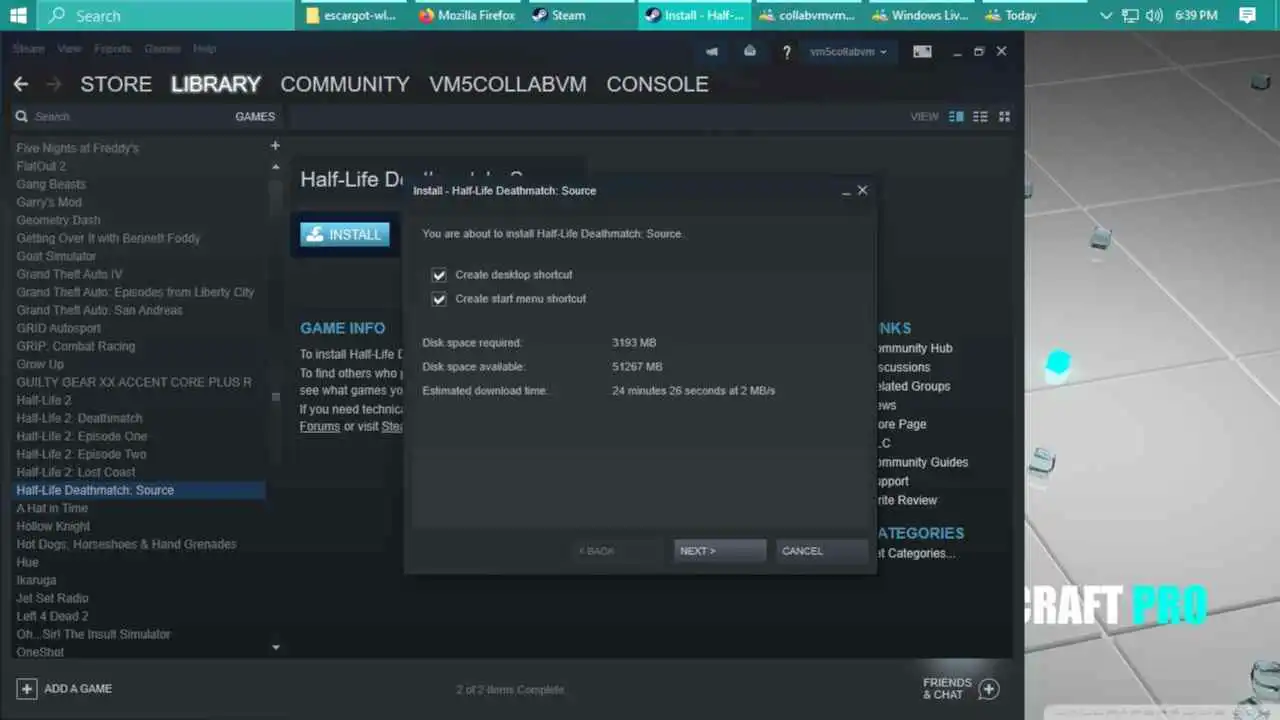This screenshot has height=720, width=1280.
Task: Click the plus icon above game list
Action: pyautogui.click(x=275, y=145)
